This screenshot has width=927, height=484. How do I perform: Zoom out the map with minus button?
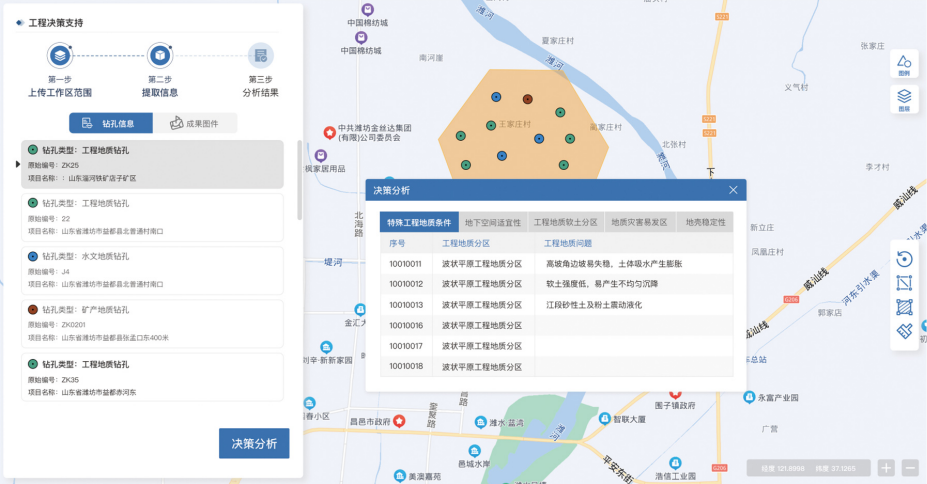click(x=910, y=467)
